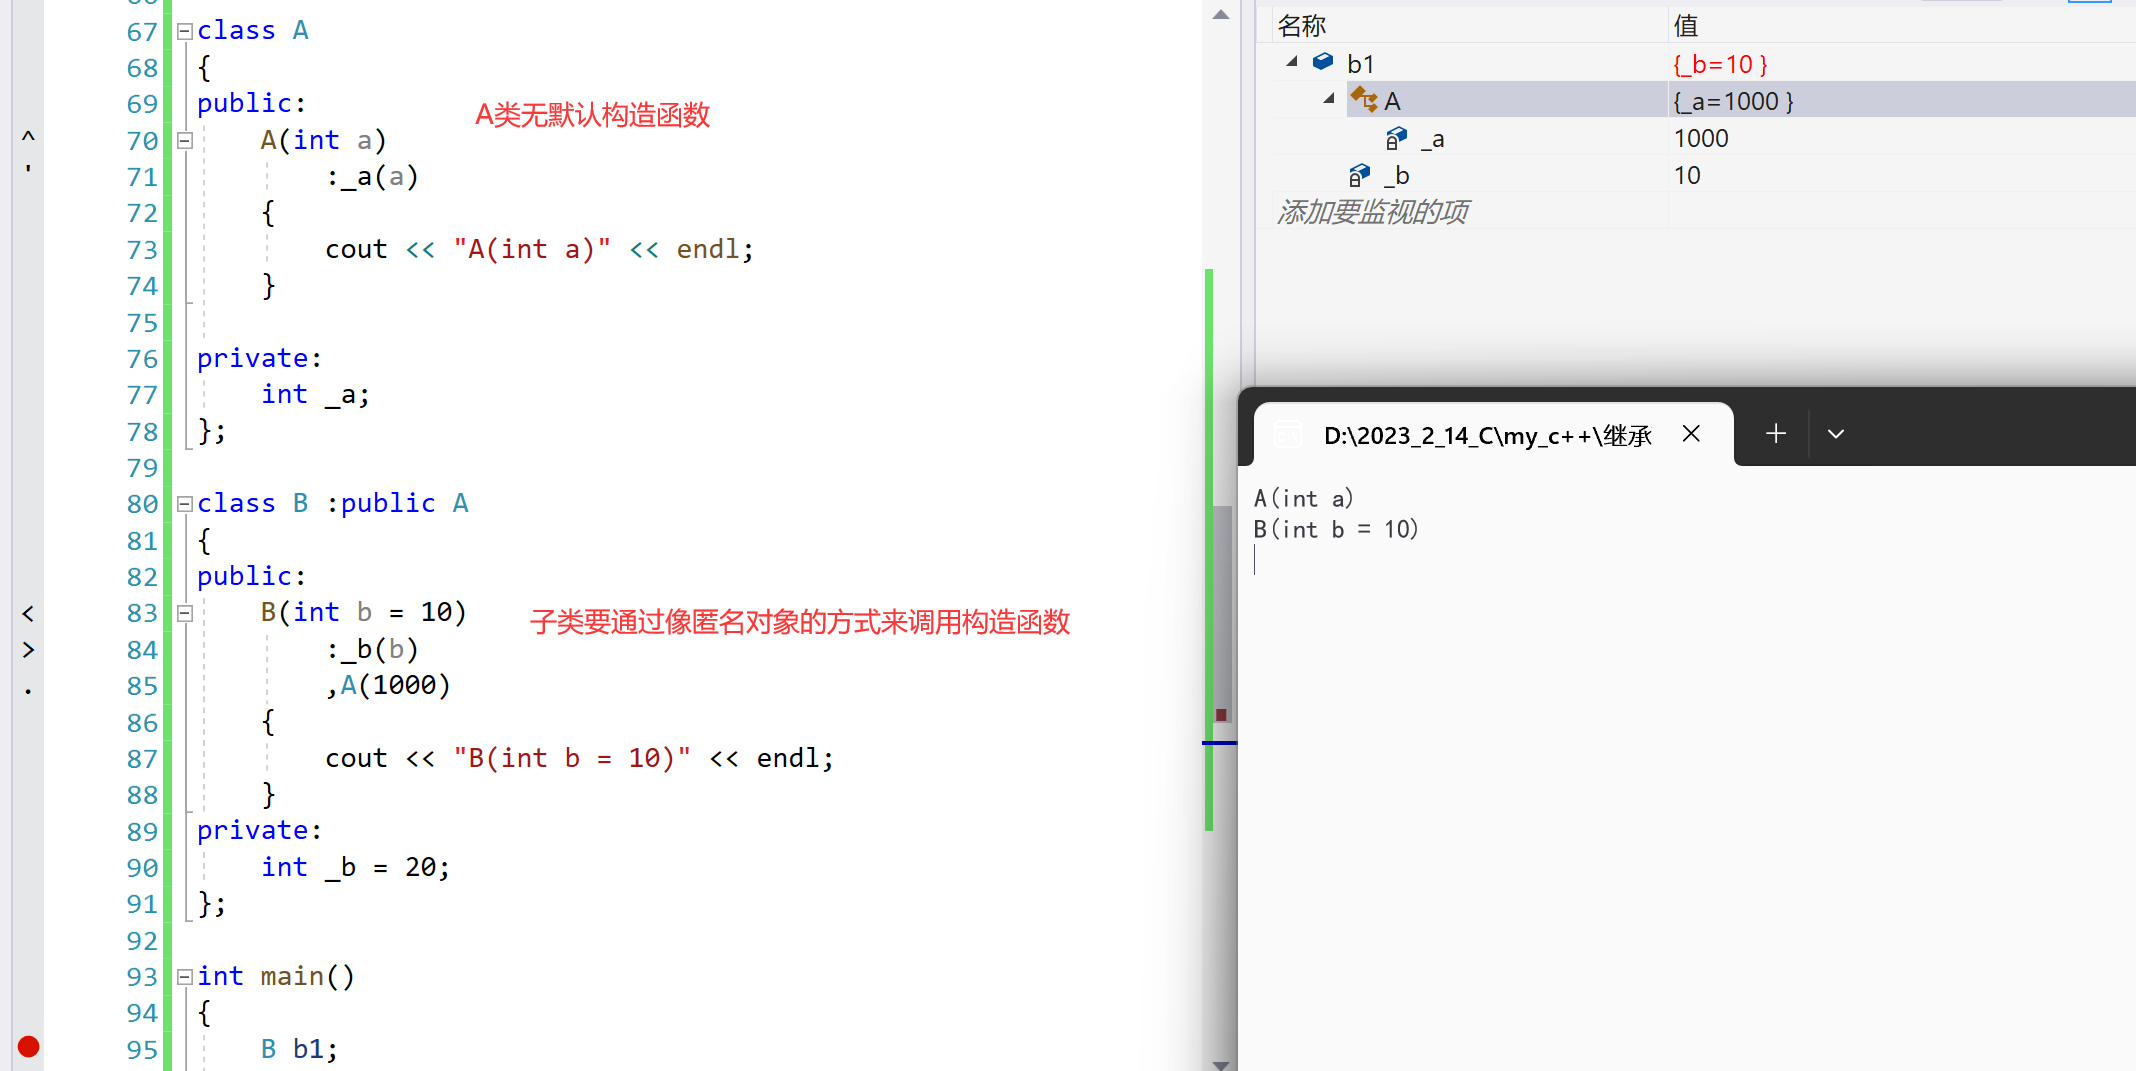Click the private member lock icon beside _a

1396,138
